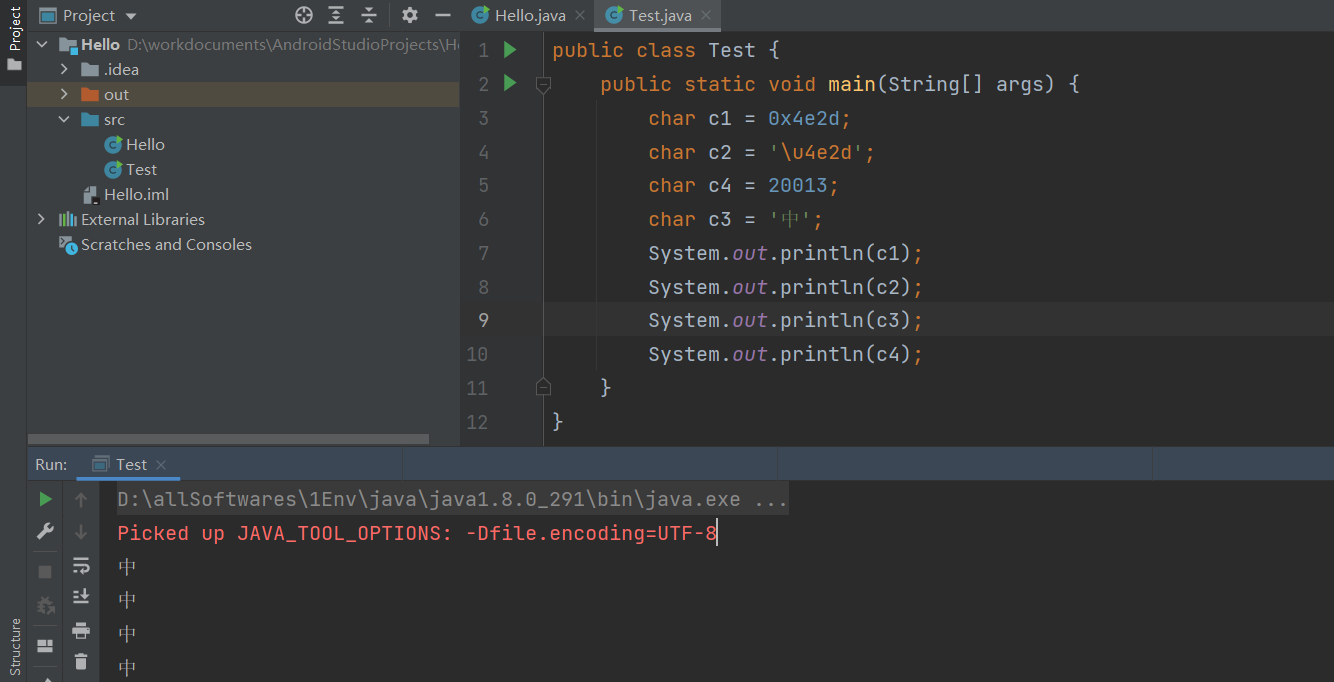Click the JAVA_TOOL_OPTIONS console message
Screen dimensions: 1334x682
(x=417, y=533)
